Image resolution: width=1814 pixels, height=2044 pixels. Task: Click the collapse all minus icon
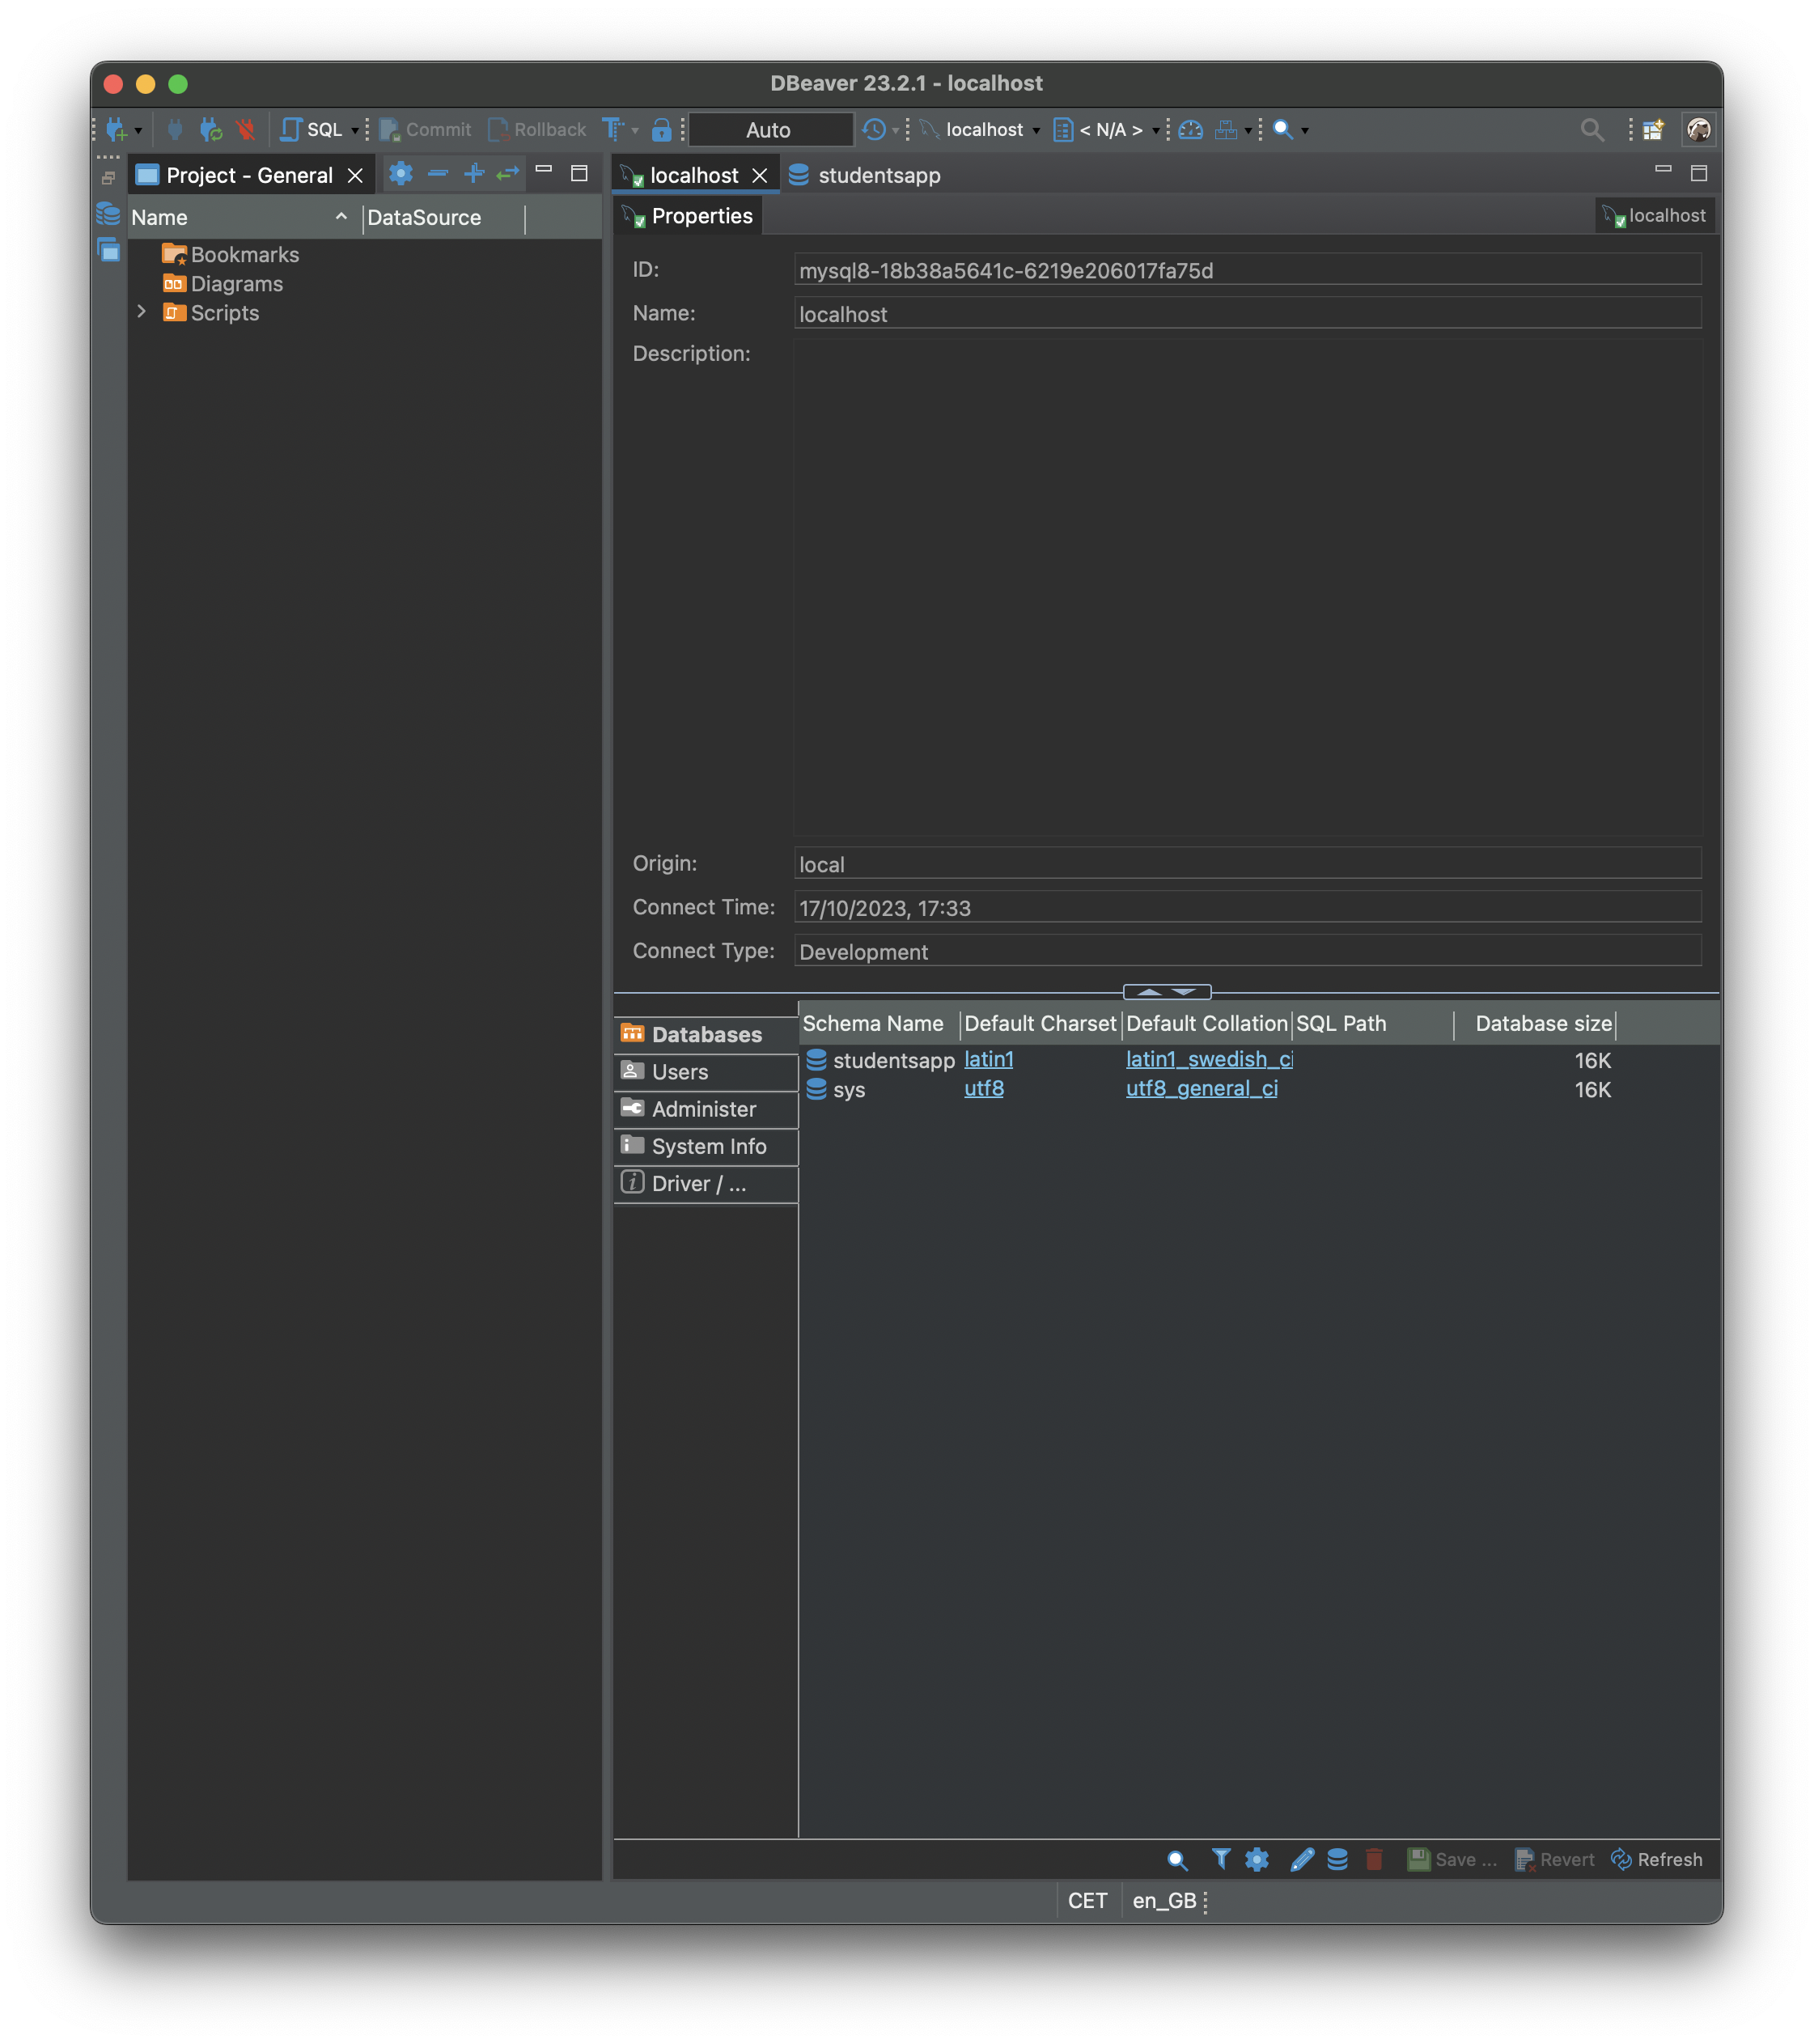[x=437, y=173]
